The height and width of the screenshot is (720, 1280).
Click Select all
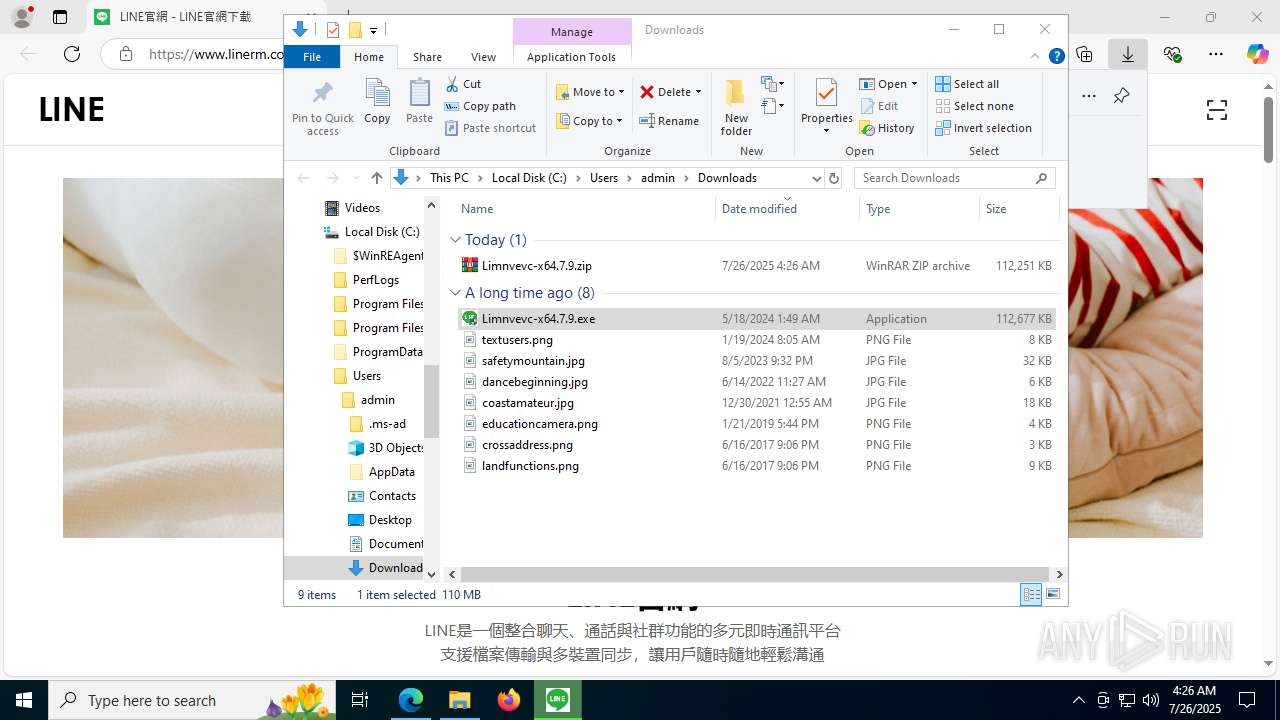[x=967, y=84]
